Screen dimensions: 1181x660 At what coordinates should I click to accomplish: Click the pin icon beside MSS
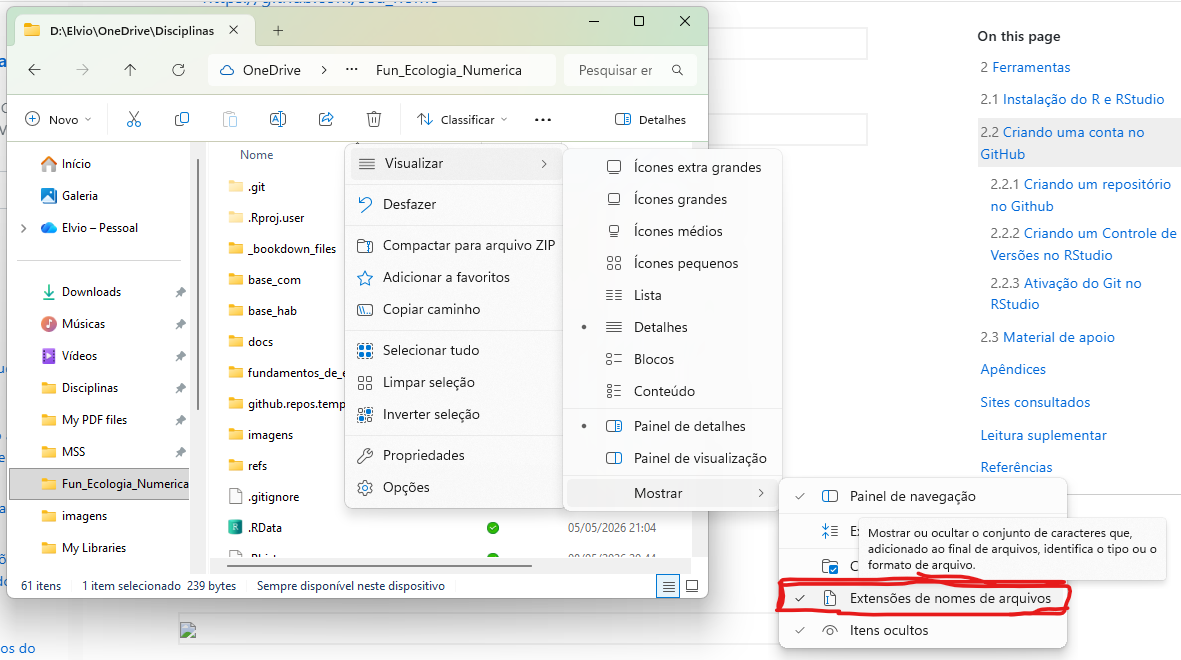click(180, 452)
